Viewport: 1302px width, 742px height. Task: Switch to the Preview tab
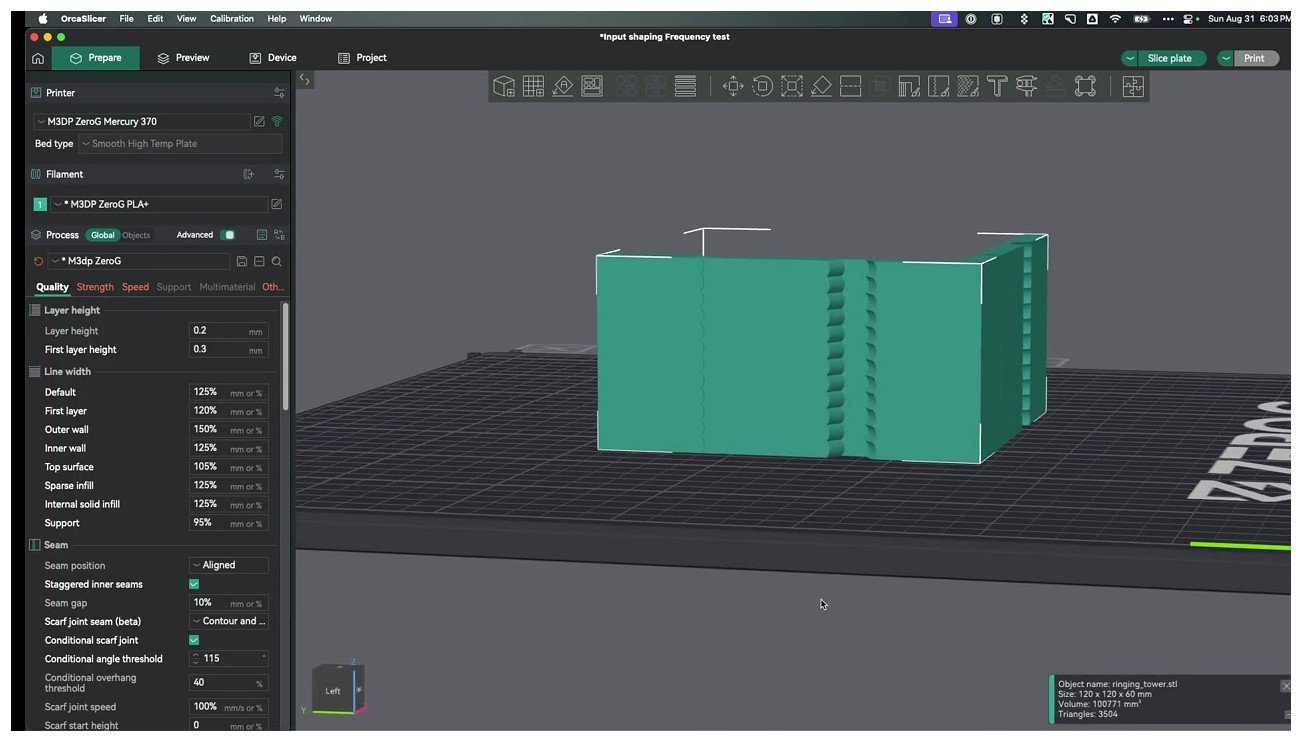click(183, 58)
